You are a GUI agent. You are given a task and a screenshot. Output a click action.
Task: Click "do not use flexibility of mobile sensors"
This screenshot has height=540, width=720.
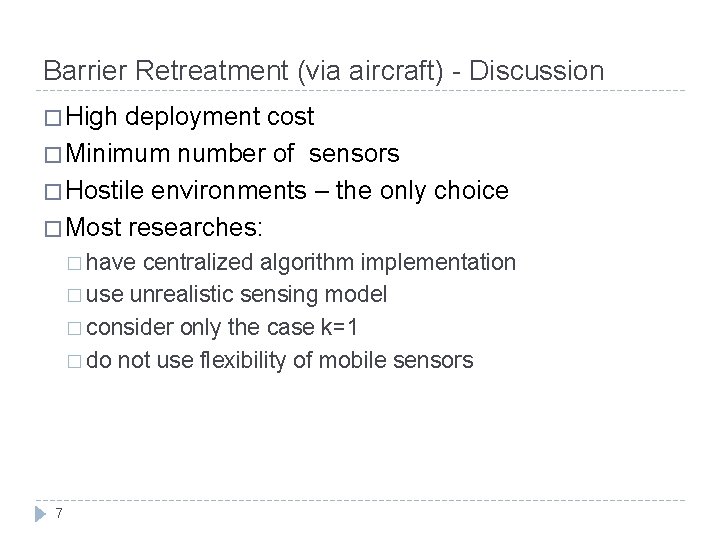(x=280, y=360)
